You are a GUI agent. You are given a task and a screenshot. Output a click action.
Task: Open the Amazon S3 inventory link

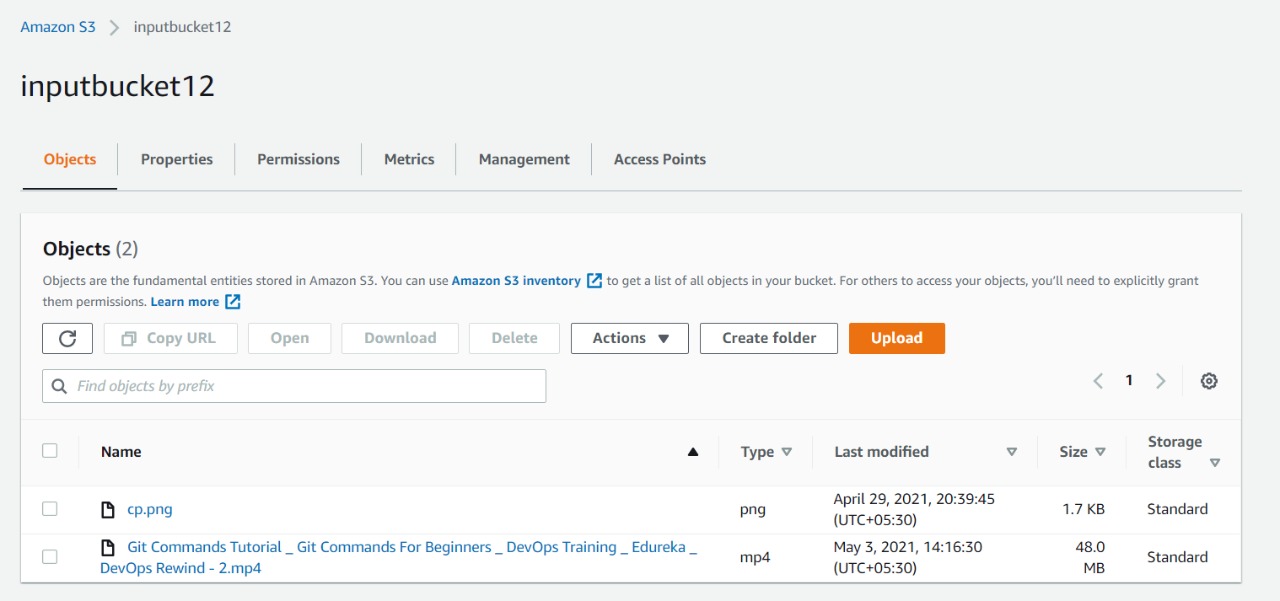point(516,281)
